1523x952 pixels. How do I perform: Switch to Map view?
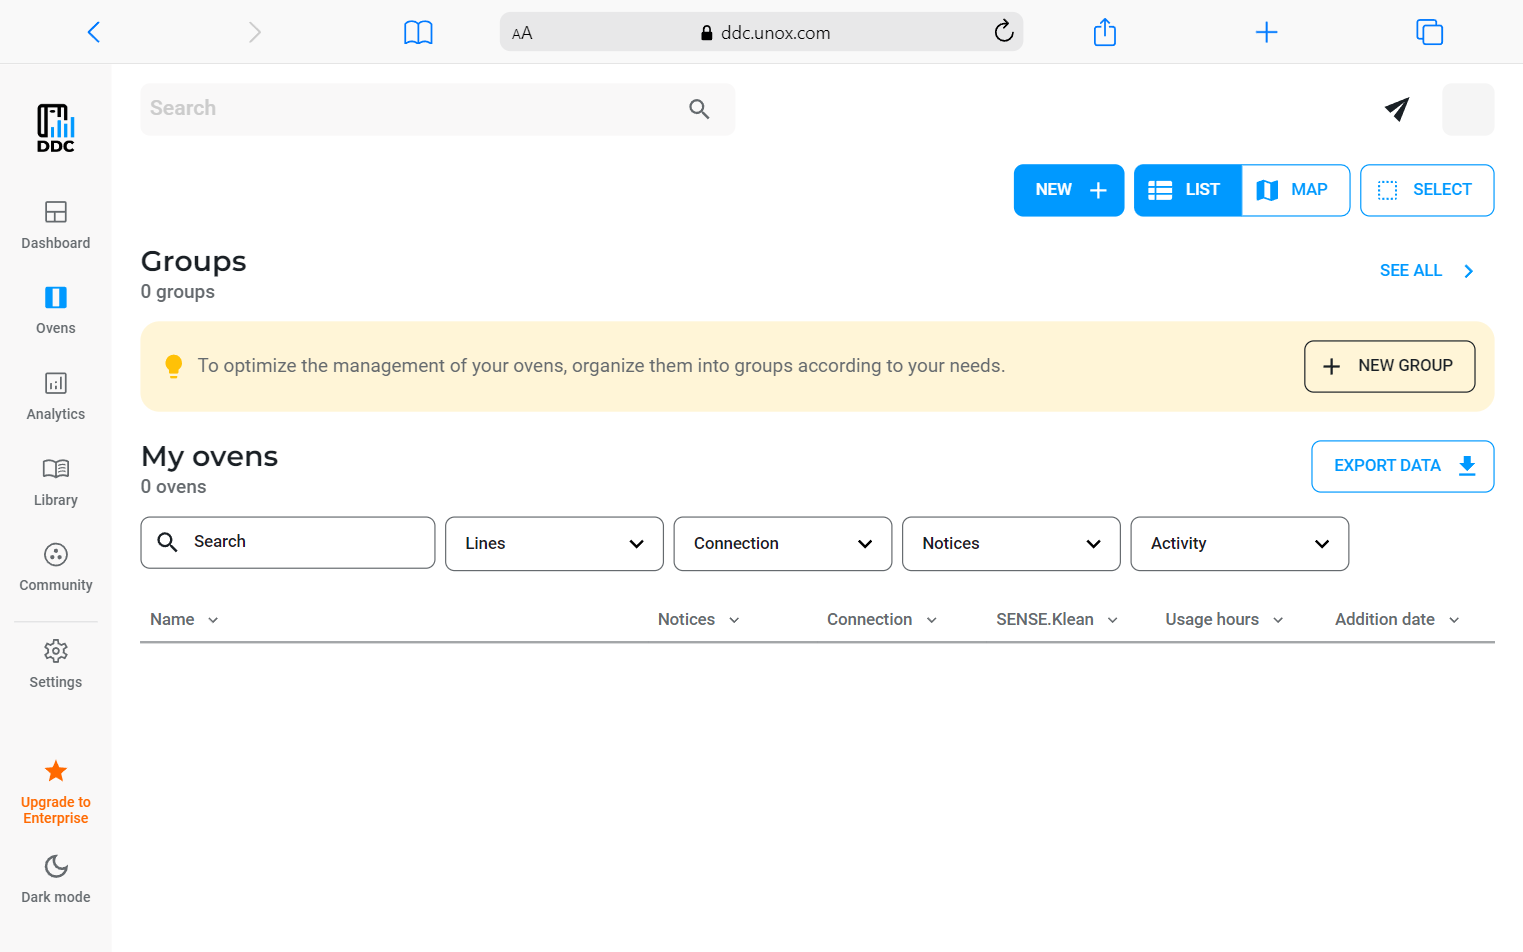click(x=1295, y=190)
